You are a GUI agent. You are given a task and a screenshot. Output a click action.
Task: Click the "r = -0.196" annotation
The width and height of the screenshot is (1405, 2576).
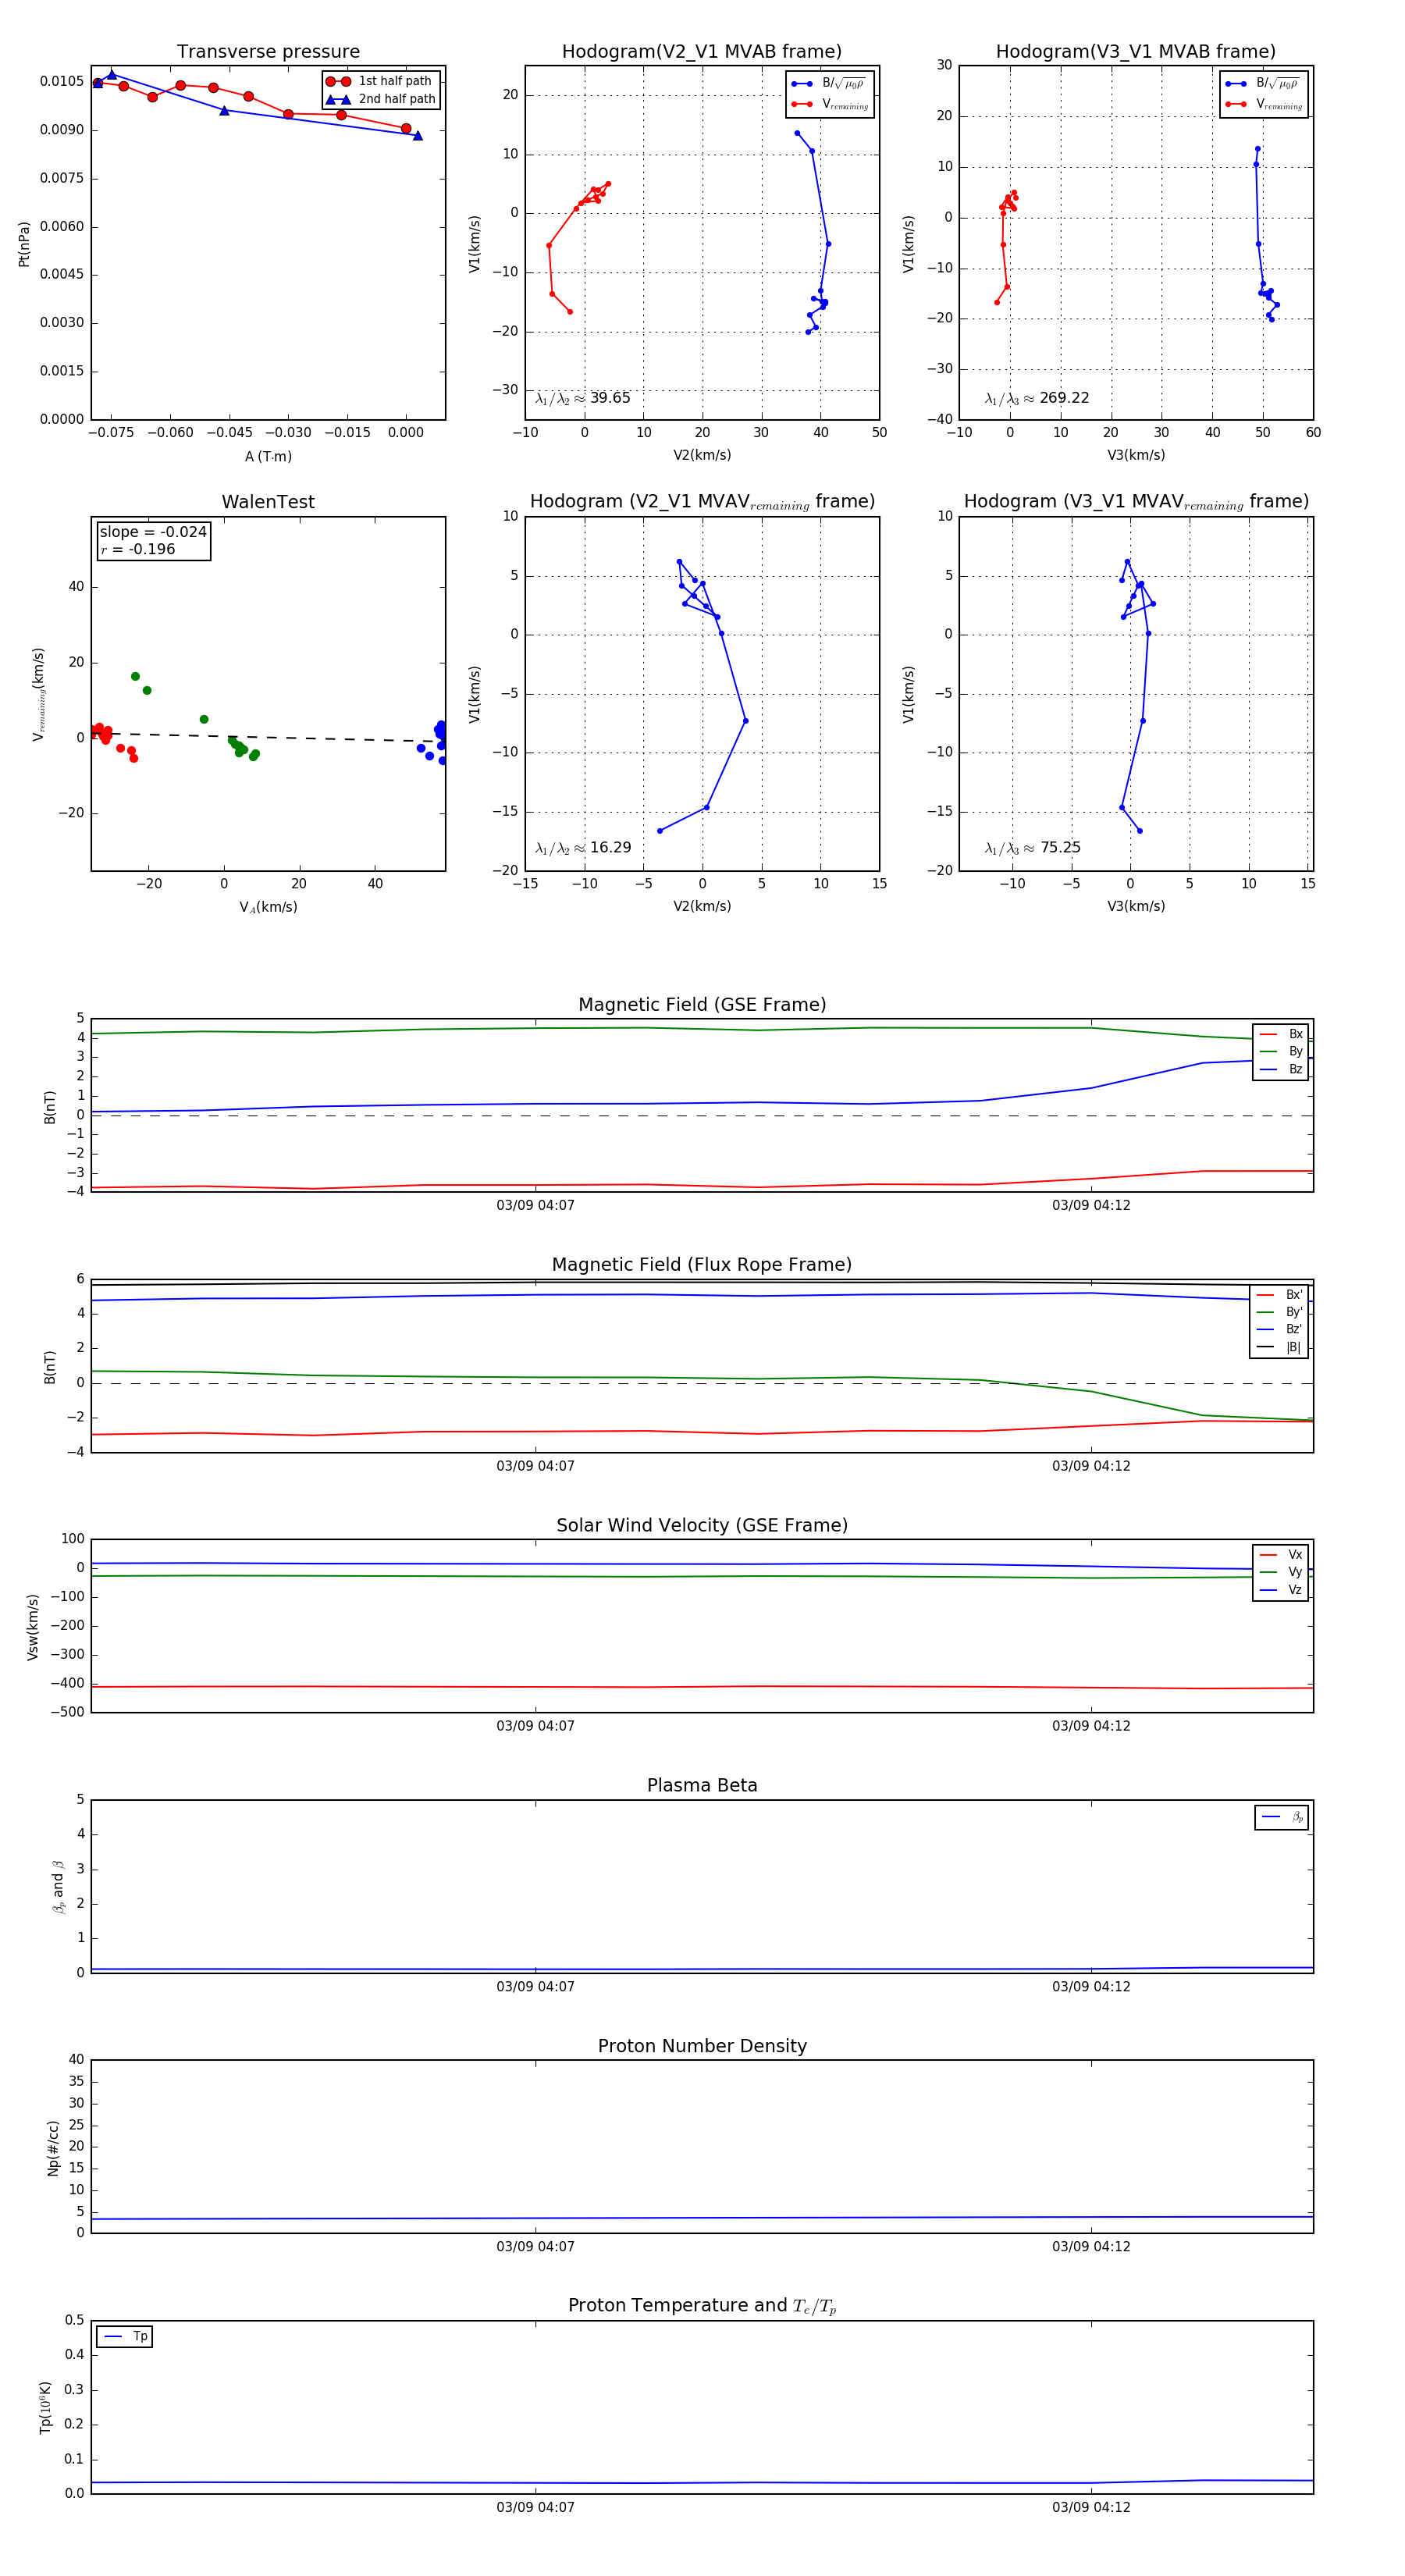138,549
